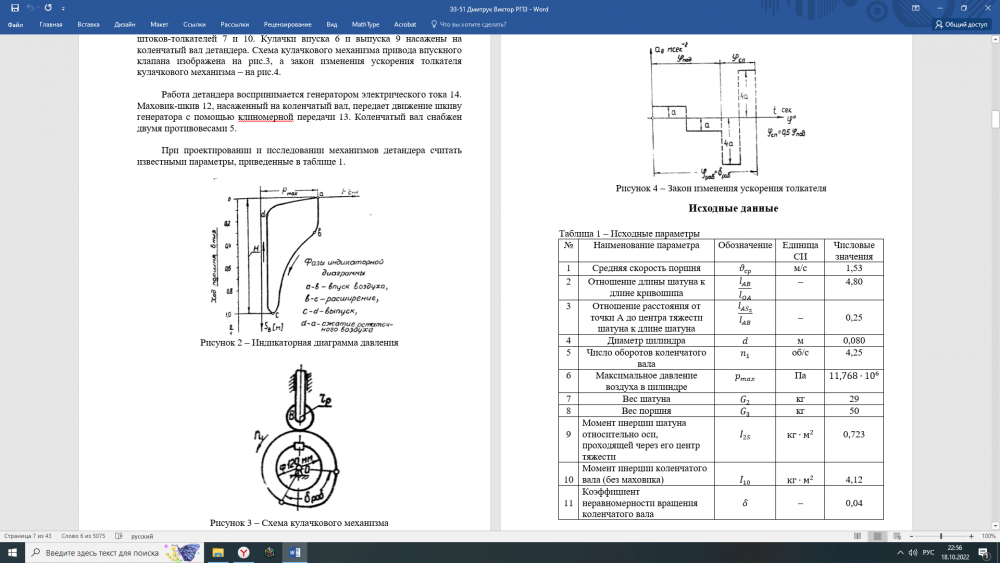1000x563 pixels.
Task: Click the caption 'Таблица 1 – Исходные параметры'
Action: click(x=629, y=233)
